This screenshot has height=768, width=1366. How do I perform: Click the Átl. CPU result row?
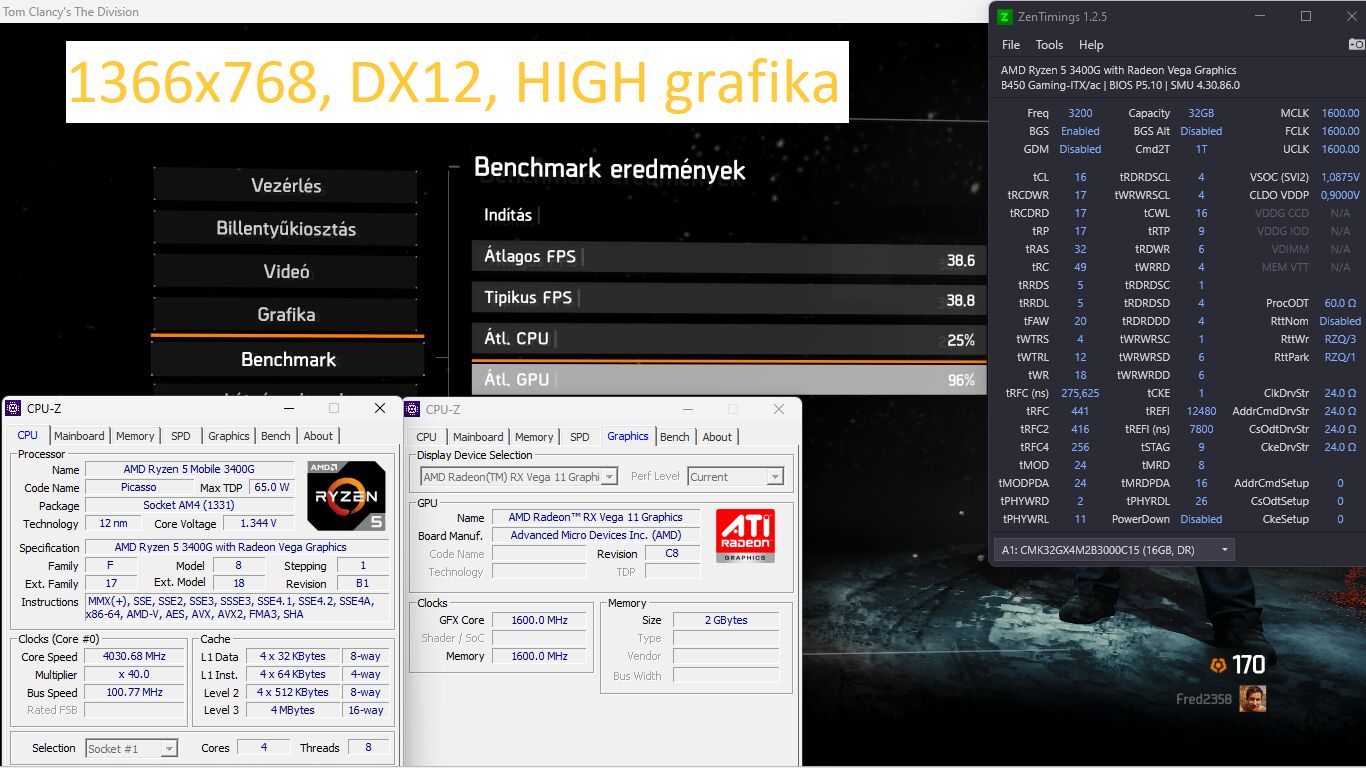click(x=730, y=339)
